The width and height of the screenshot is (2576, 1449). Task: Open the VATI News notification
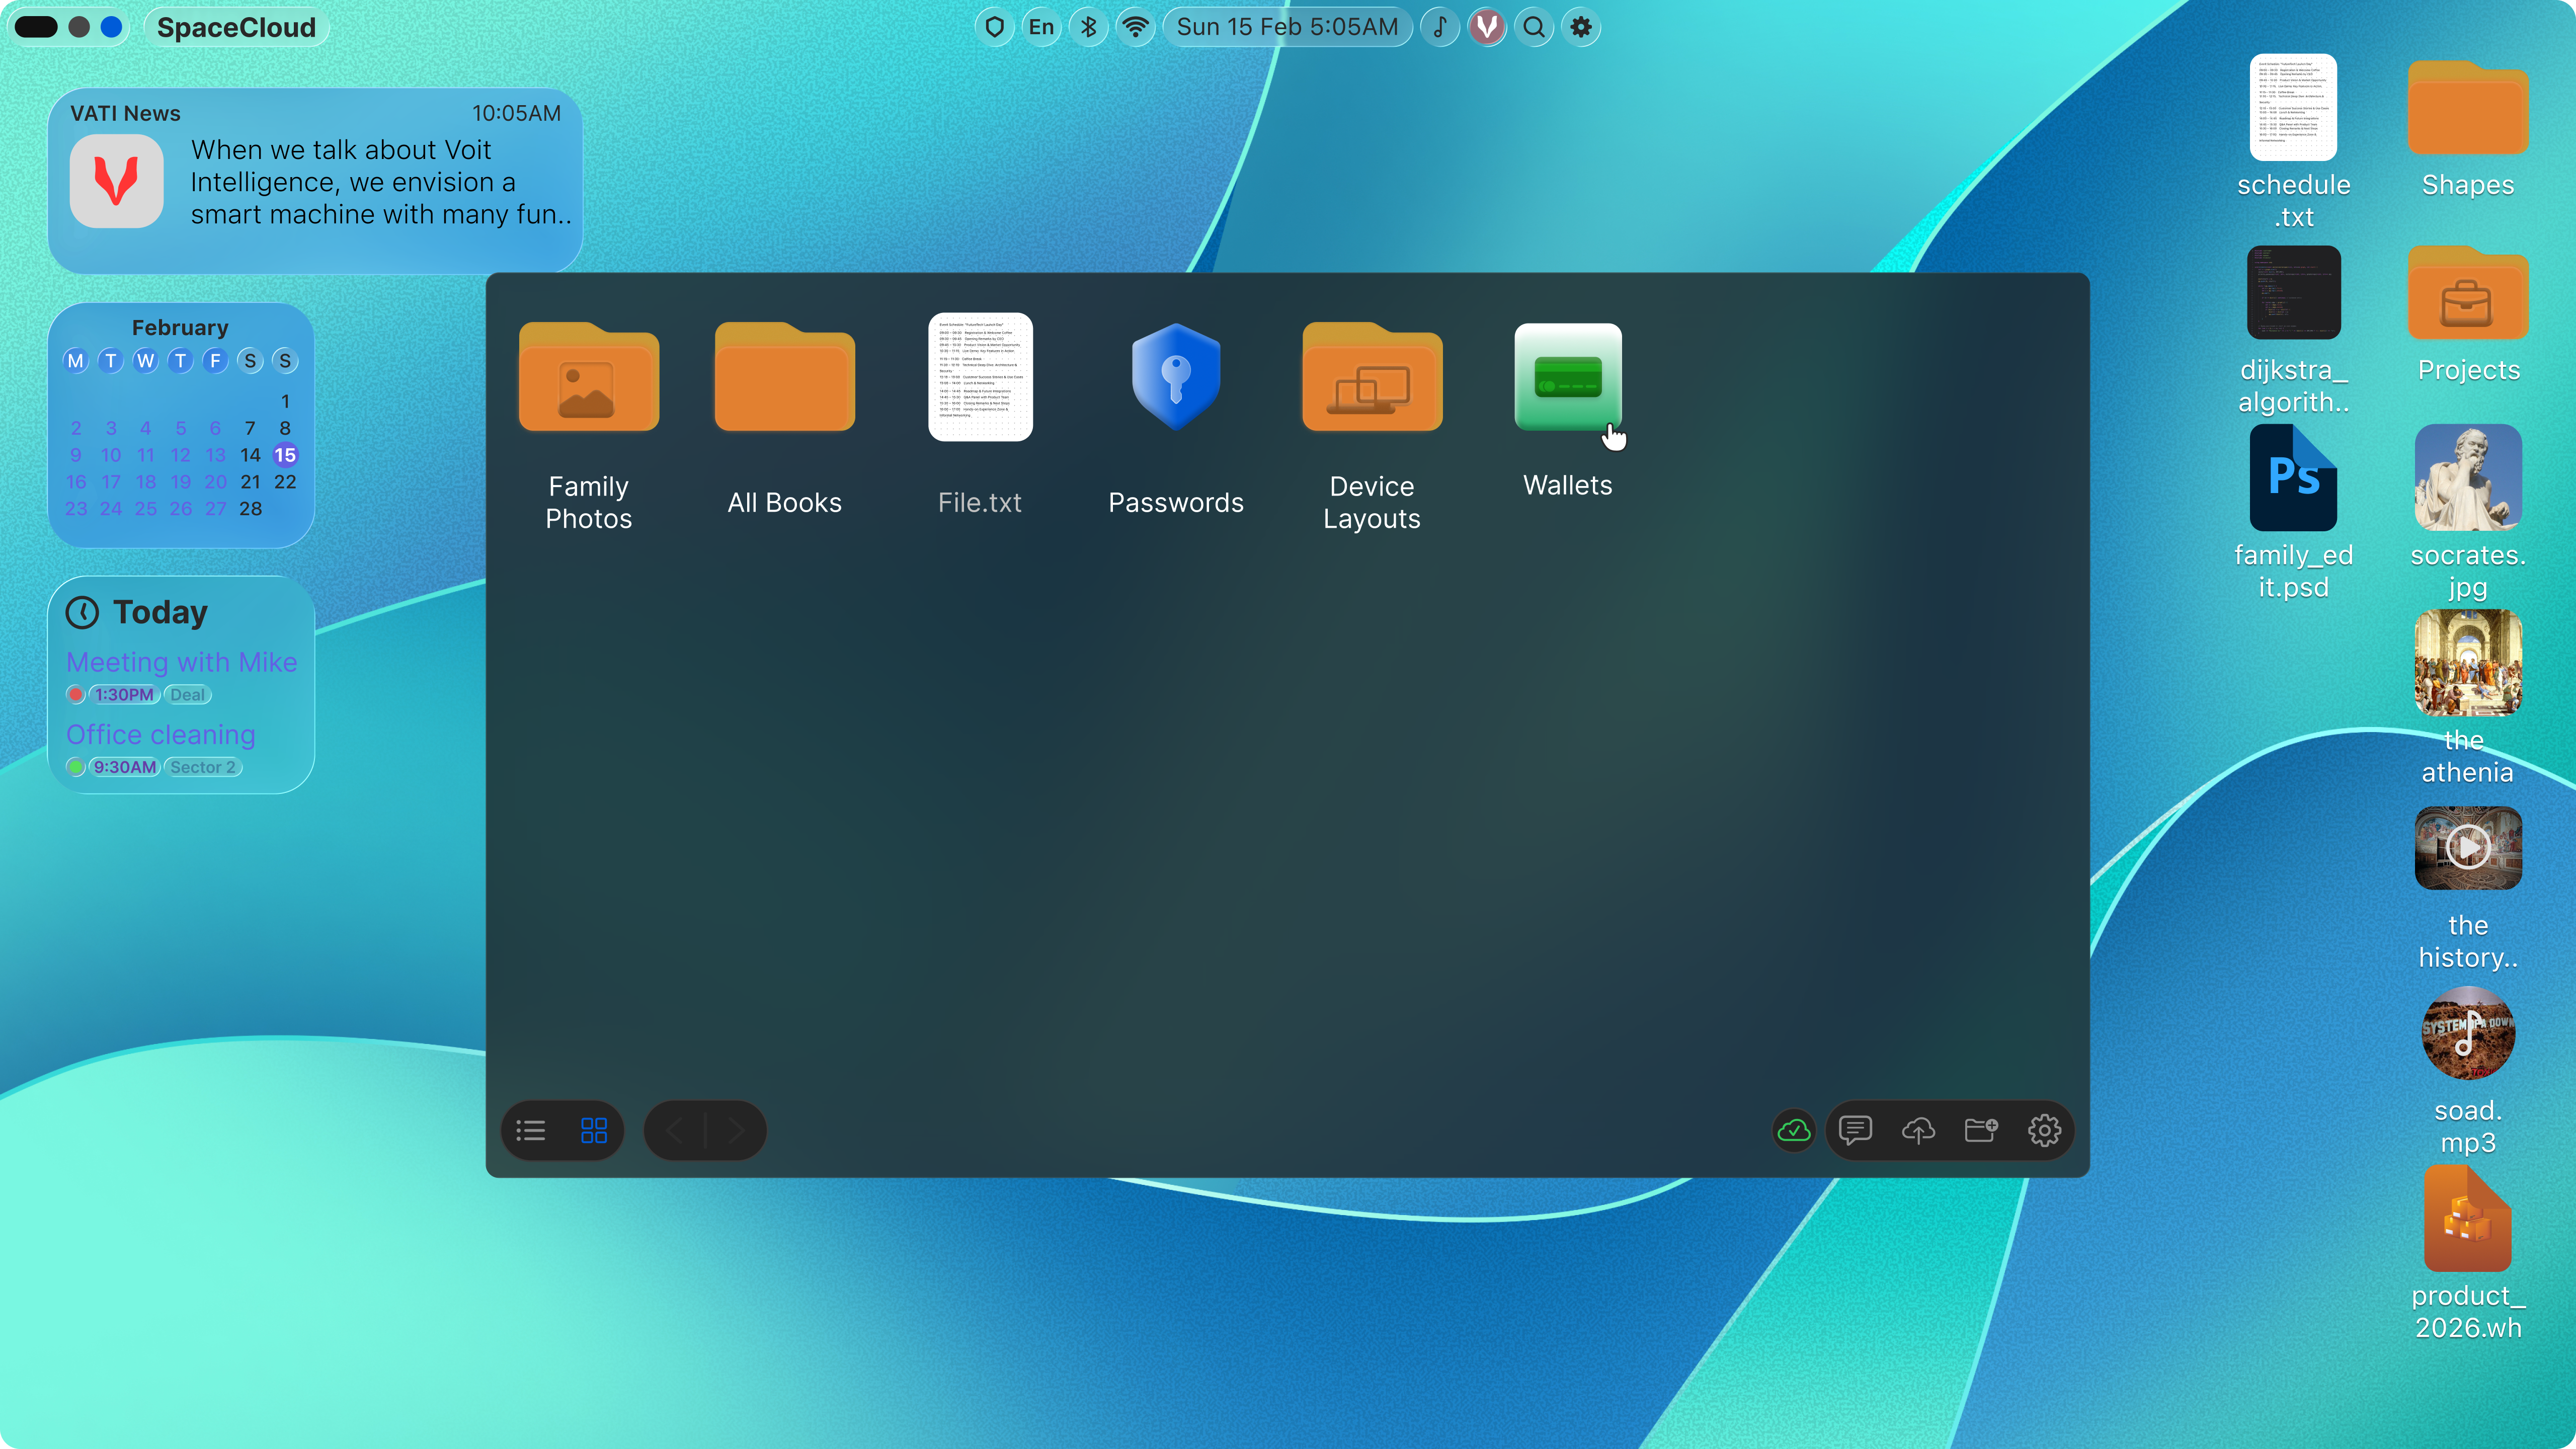click(315, 181)
